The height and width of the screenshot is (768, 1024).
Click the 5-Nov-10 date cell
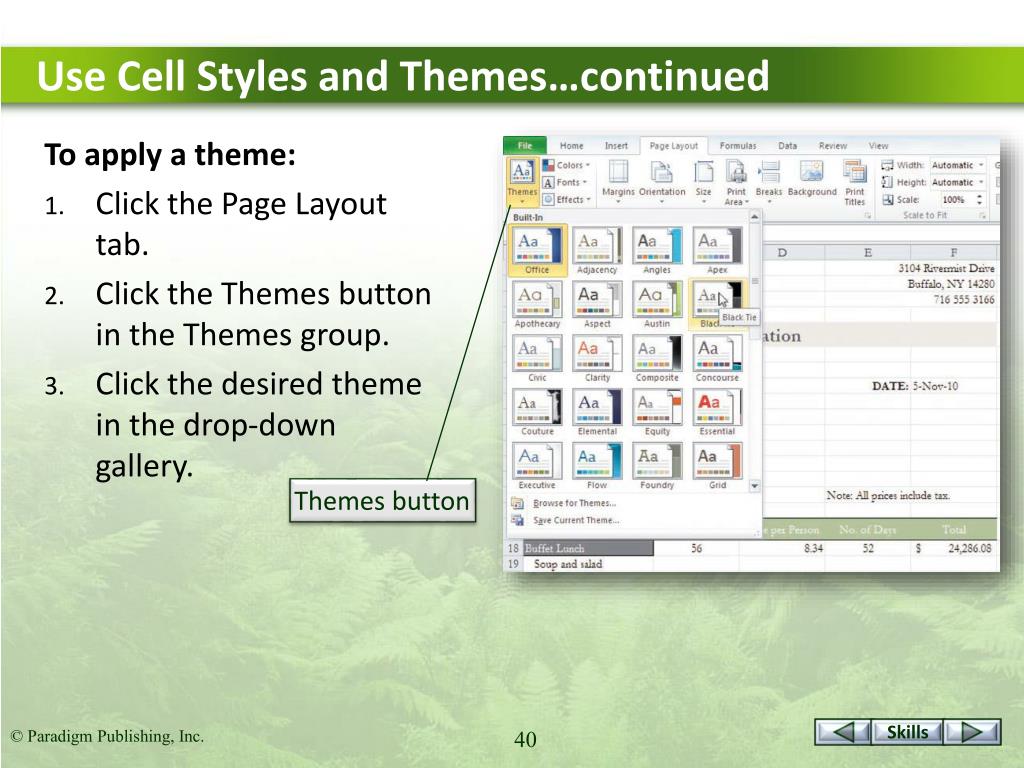935,386
